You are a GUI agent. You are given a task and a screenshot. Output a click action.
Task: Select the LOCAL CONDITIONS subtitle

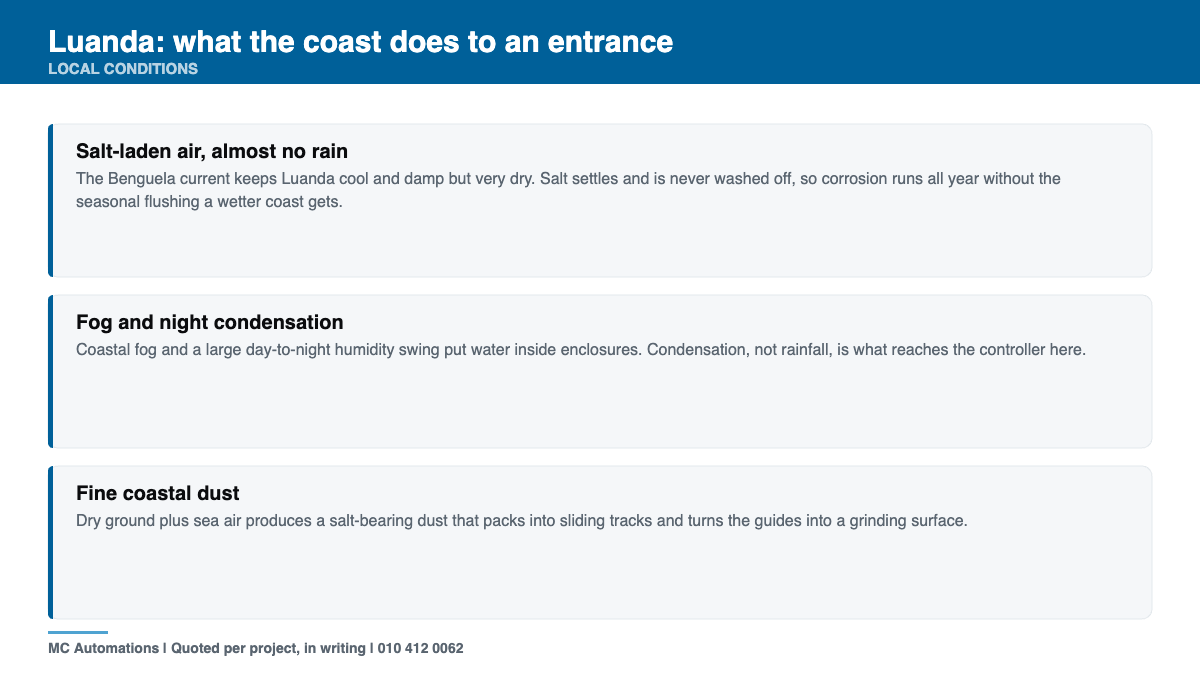tap(123, 69)
